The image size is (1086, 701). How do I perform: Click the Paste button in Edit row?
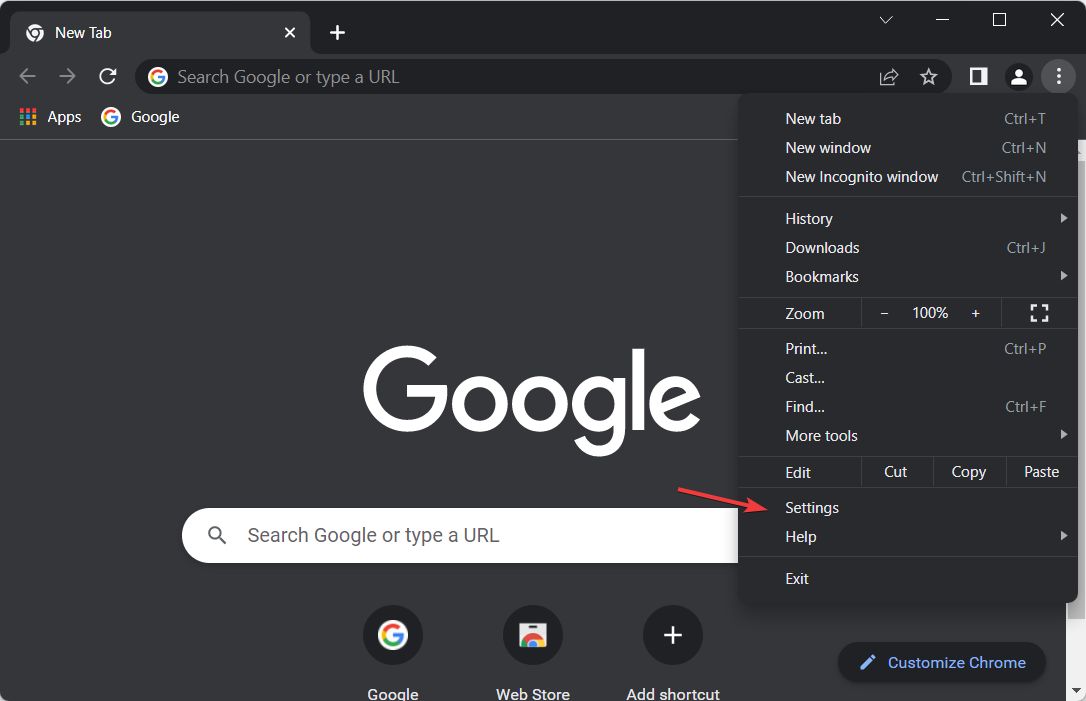(x=1042, y=472)
